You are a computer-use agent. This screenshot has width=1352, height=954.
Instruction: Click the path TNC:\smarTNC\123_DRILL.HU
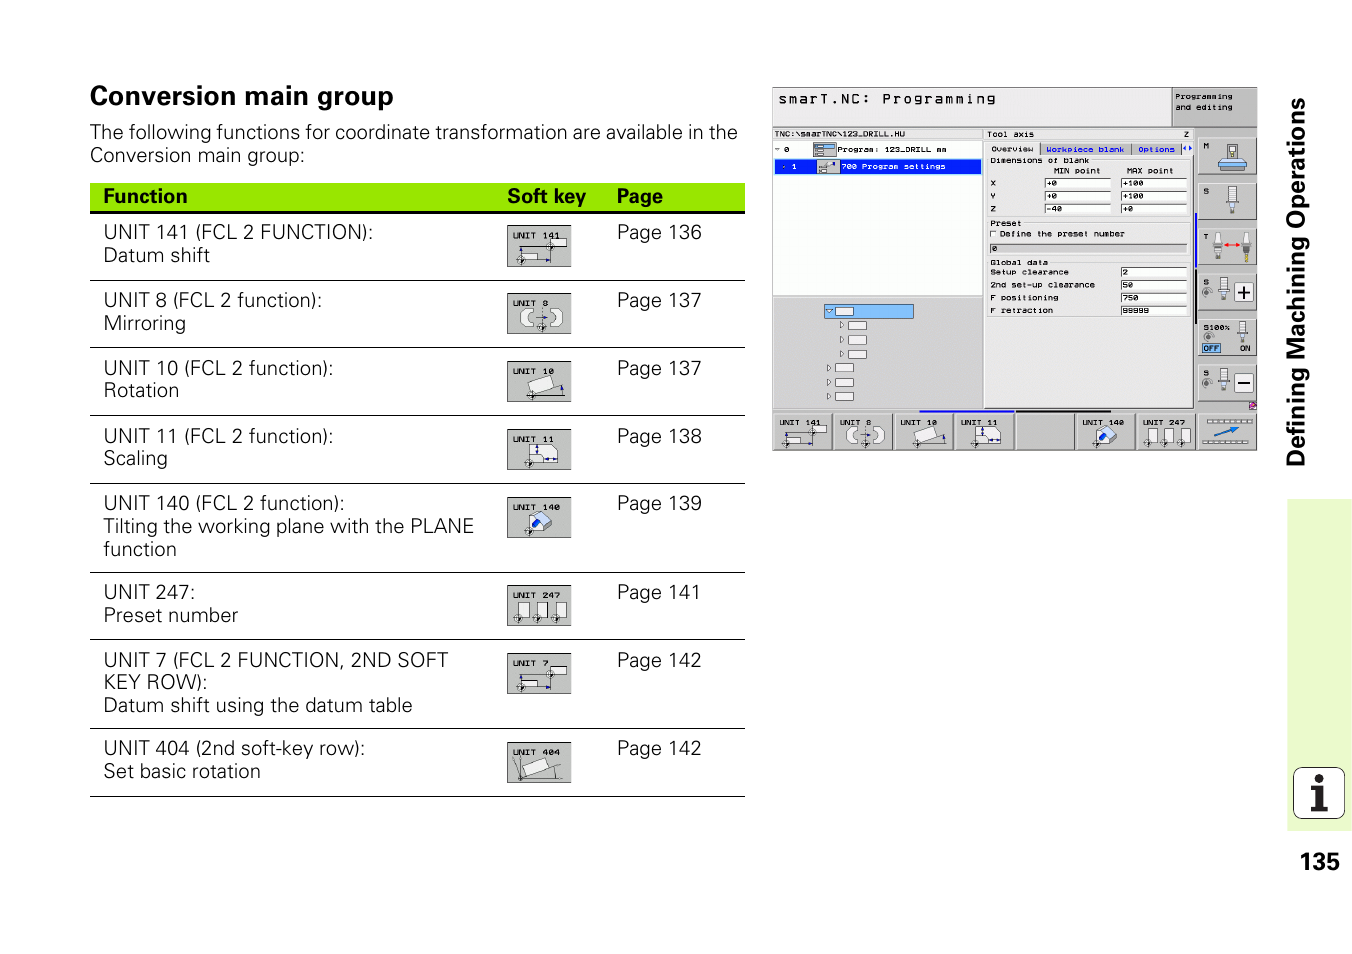pyautogui.click(x=840, y=133)
